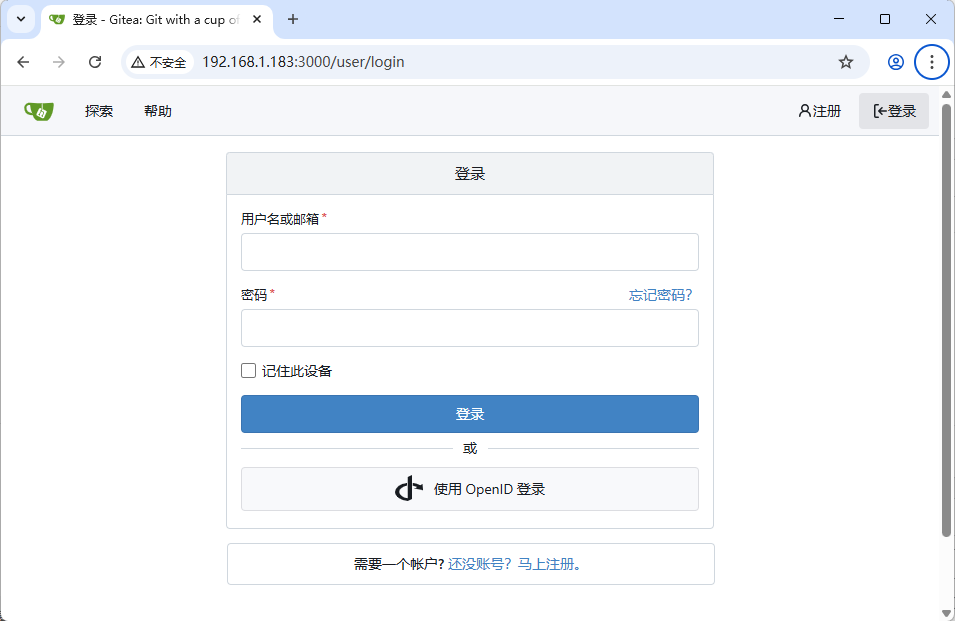The image size is (955, 622).
Task: Check the 记住此设备 checkbox
Action: click(248, 370)
